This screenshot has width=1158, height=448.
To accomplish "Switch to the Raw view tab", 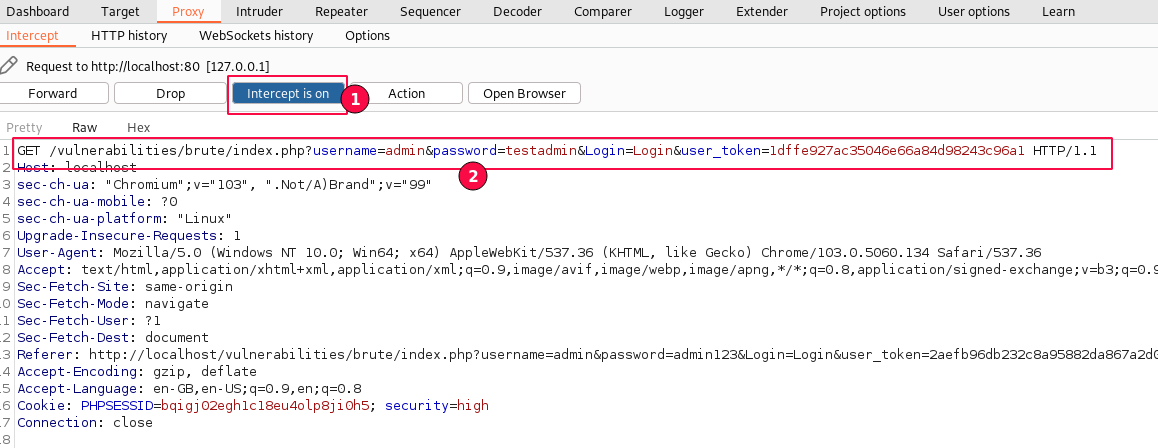I will coord(85,128).
